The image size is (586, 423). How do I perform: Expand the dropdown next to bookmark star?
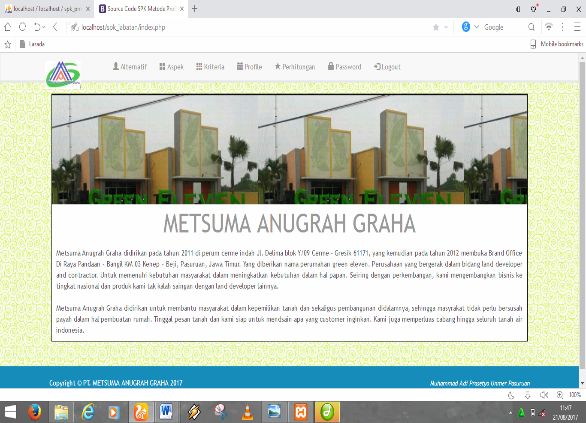click(446, 27)
